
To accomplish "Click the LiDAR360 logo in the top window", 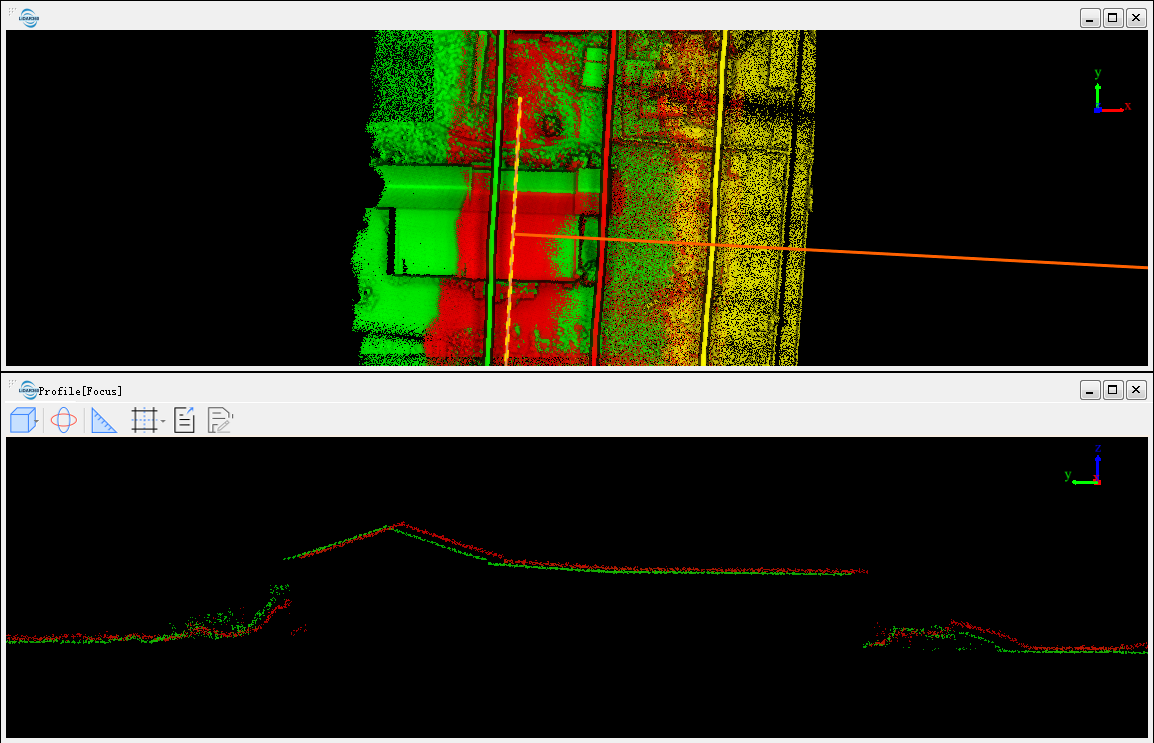I will coord(28,17).
